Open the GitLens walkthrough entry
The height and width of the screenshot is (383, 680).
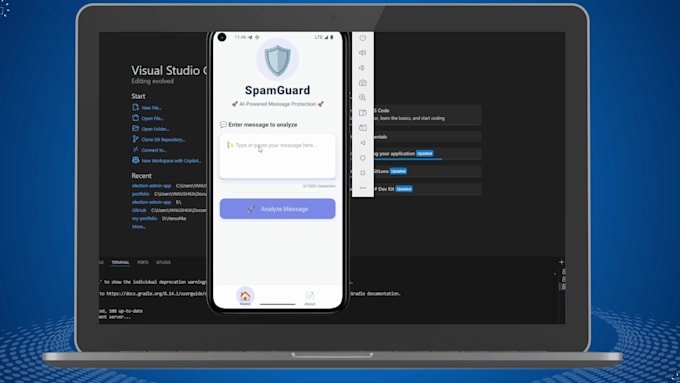click(427, 171)
